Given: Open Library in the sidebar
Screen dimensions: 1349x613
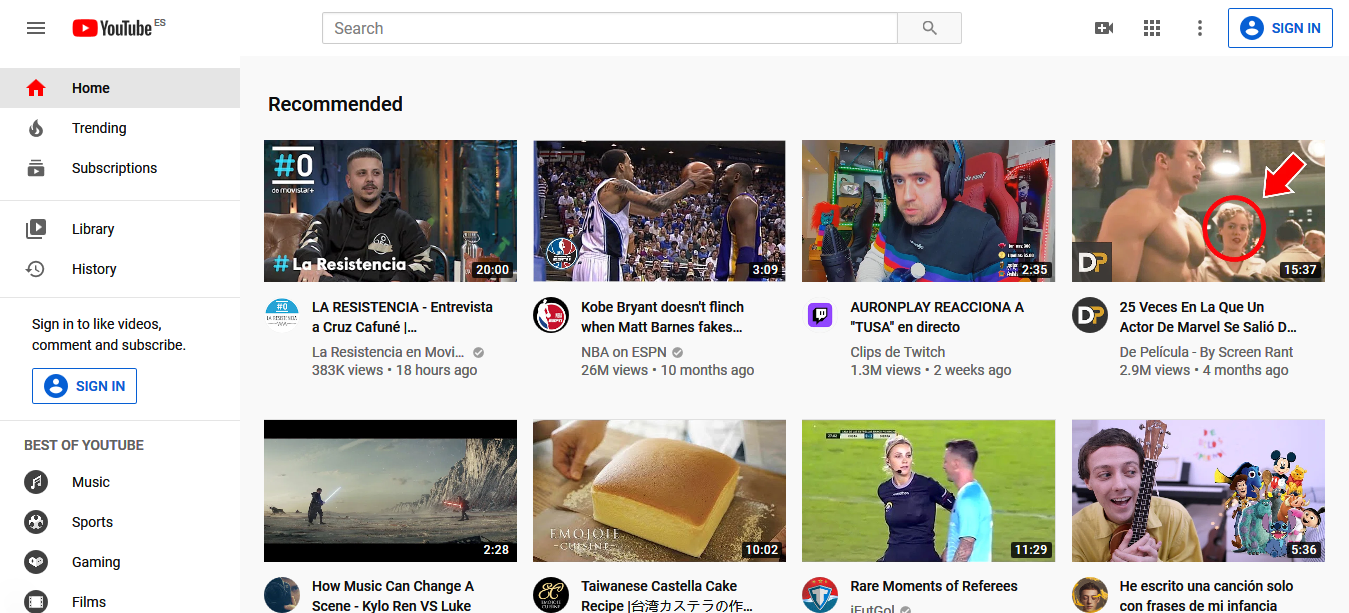Looking at the screenshot, I should pos(120,229).
